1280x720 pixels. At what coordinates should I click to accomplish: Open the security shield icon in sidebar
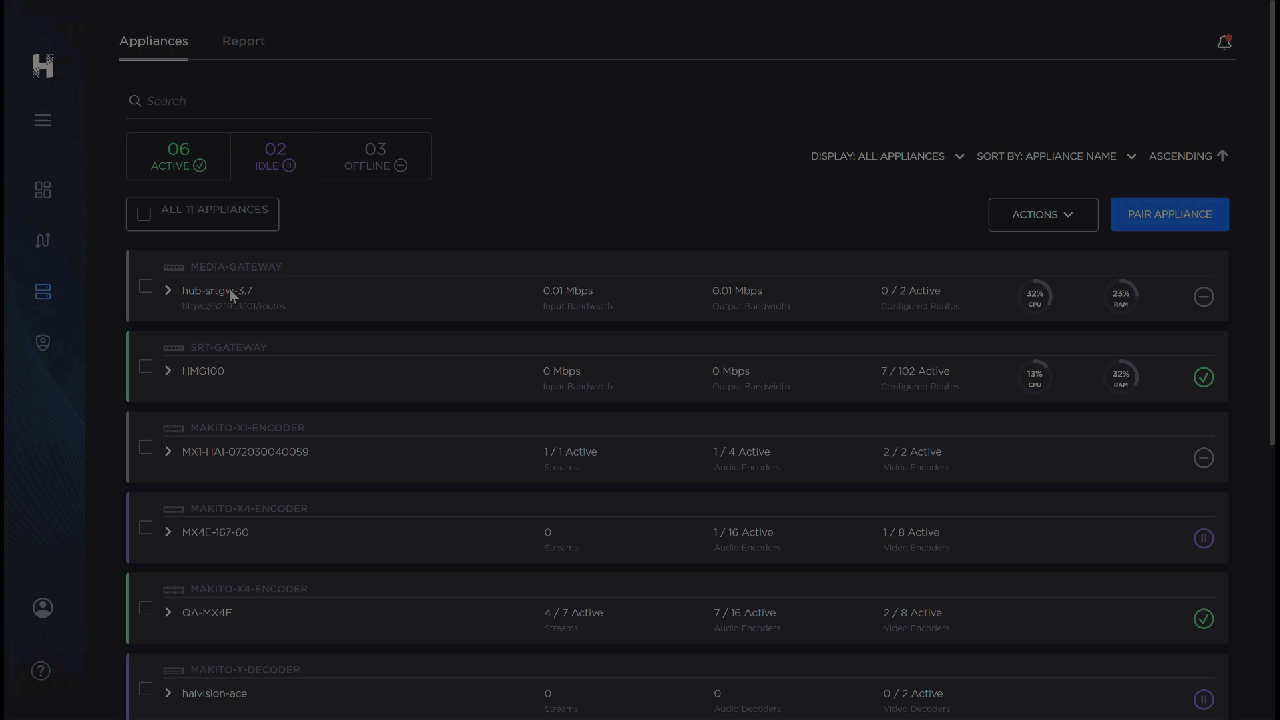point(43,343)
